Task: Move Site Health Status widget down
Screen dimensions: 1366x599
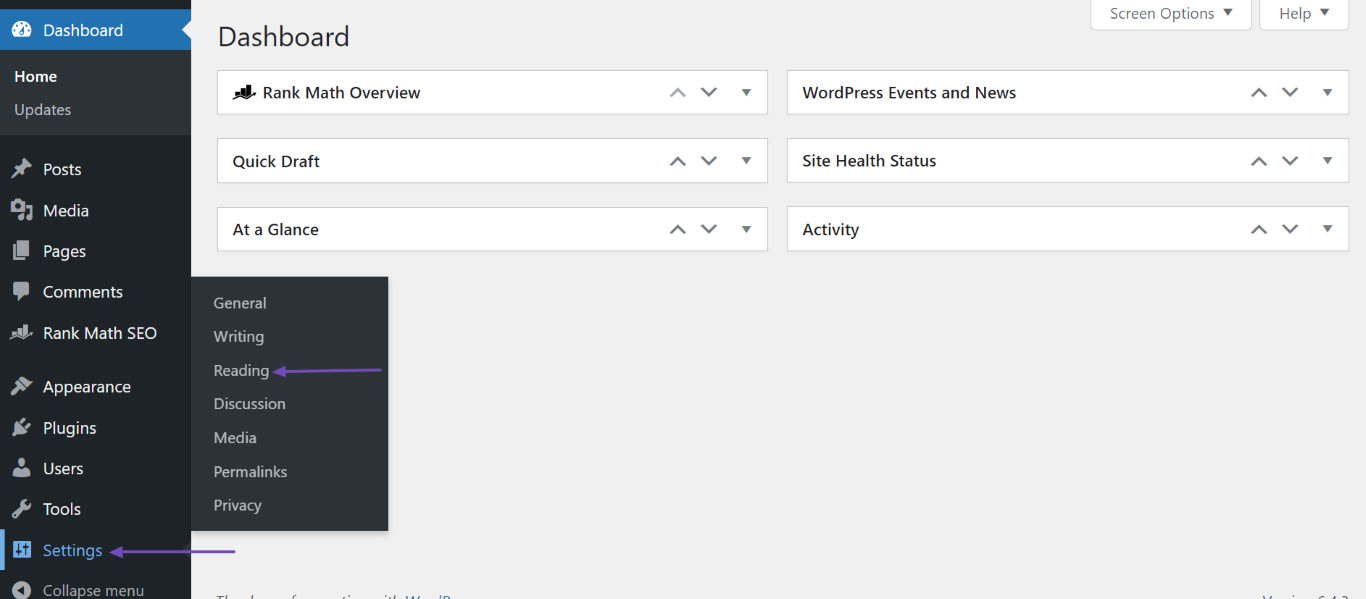Action: click(x=1290, y=161)
